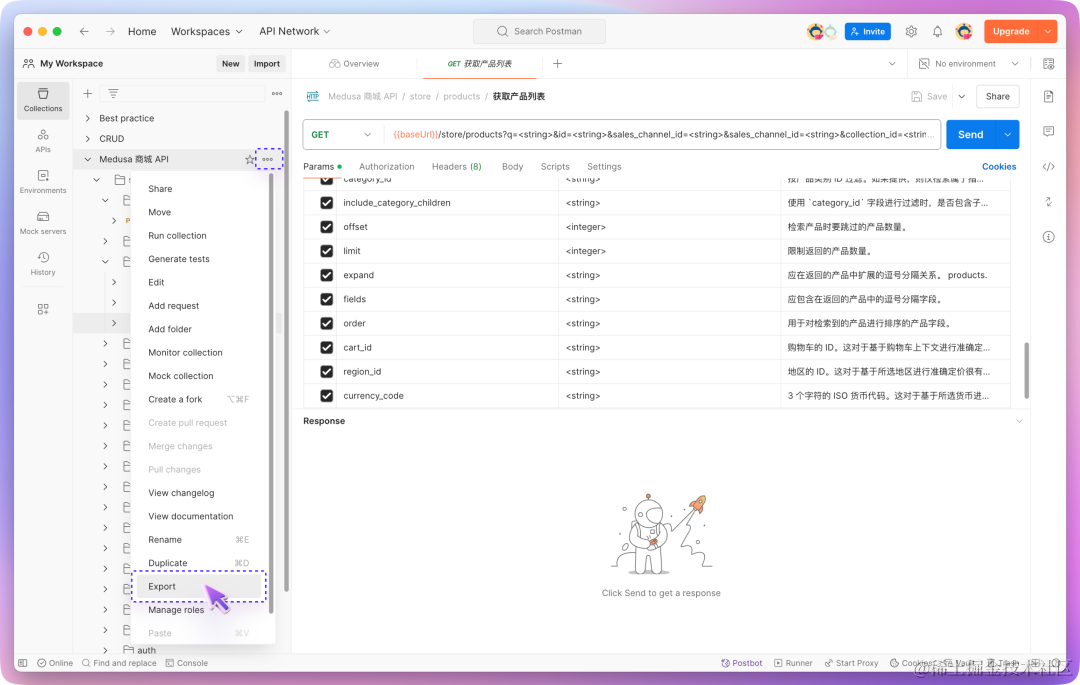Open the documentation icon in right sidebar

[1048, 96]
